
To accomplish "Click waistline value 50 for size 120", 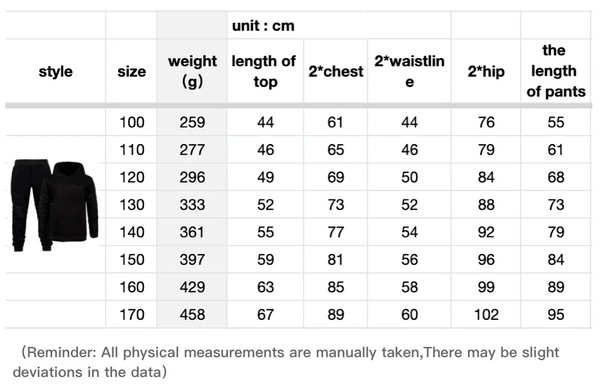I will pos(409,177).
